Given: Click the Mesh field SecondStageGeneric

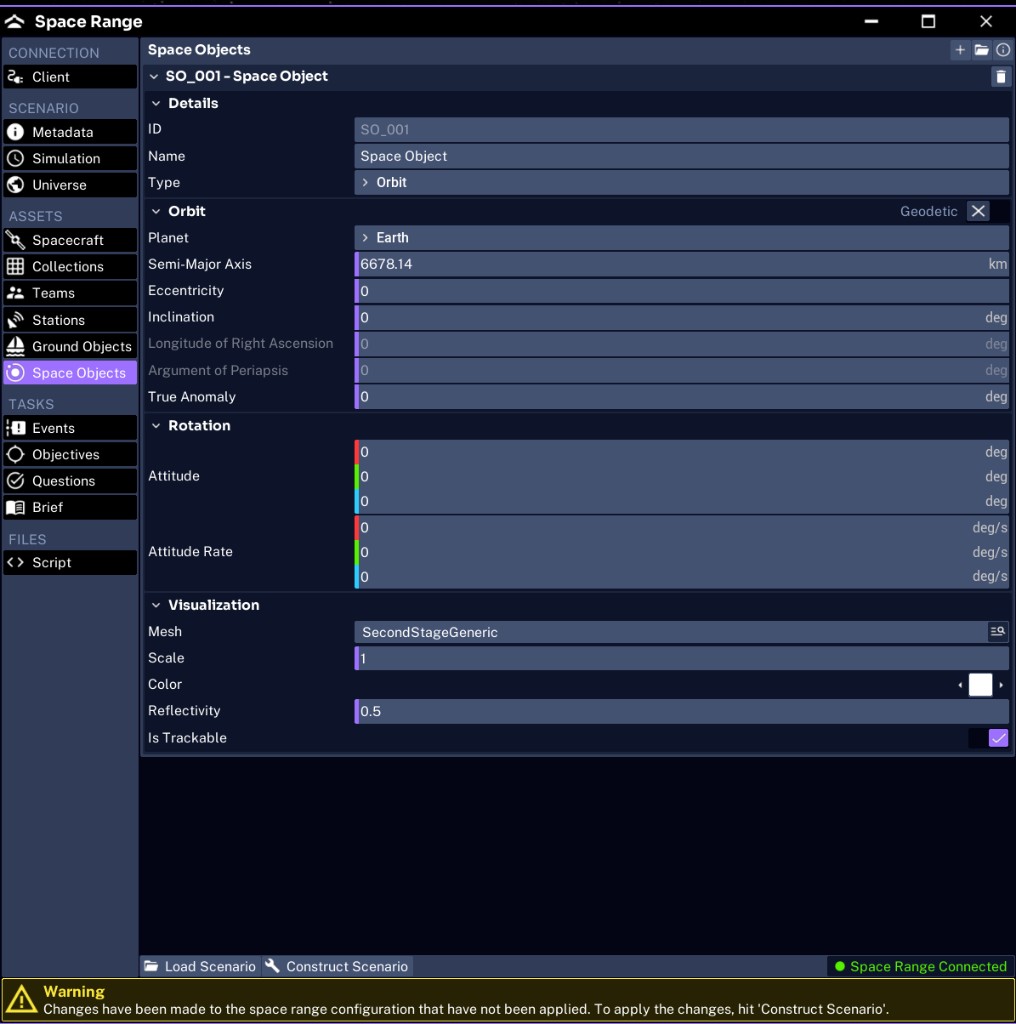Looking at the screenshot, I should pos(671,632).
